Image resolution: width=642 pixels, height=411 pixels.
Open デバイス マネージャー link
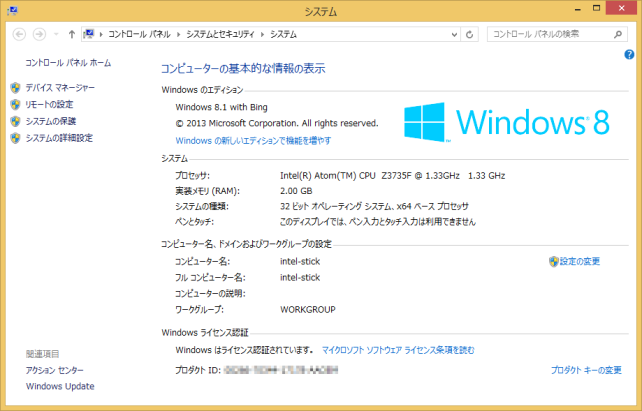click(60, 88)
